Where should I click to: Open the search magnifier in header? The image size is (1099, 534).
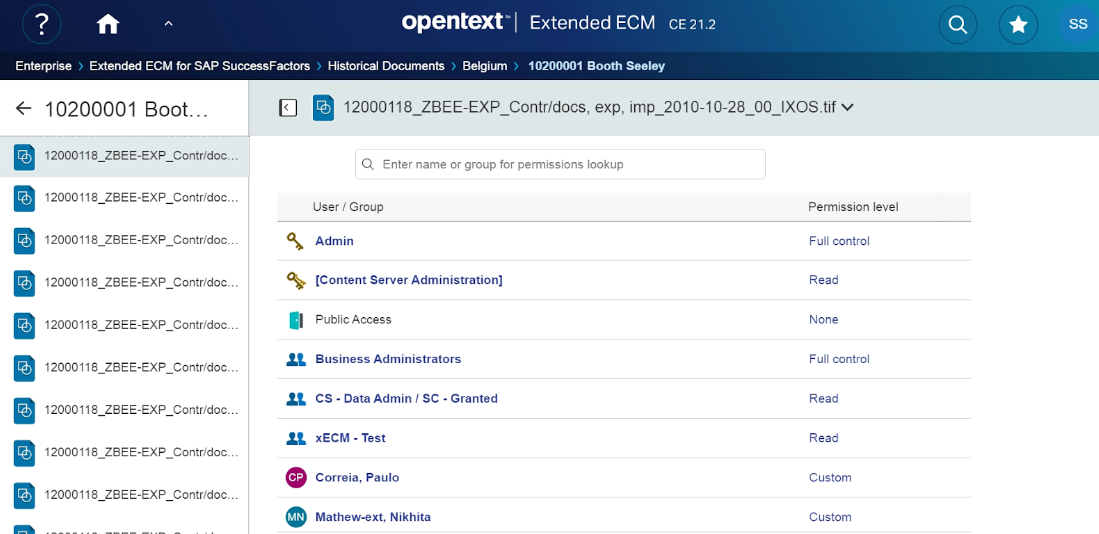point(957,25)
